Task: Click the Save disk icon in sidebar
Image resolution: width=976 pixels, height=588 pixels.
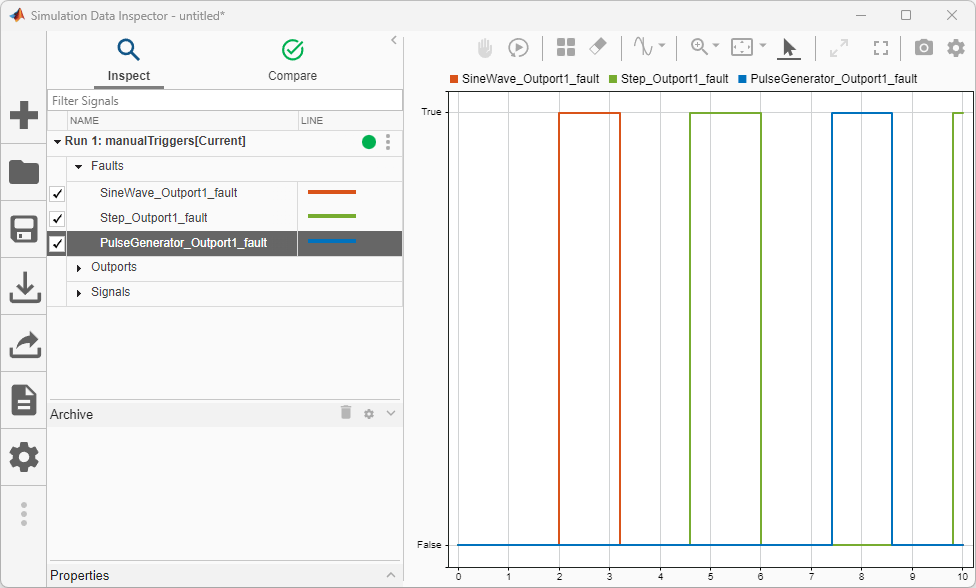Action: [24, 229]
